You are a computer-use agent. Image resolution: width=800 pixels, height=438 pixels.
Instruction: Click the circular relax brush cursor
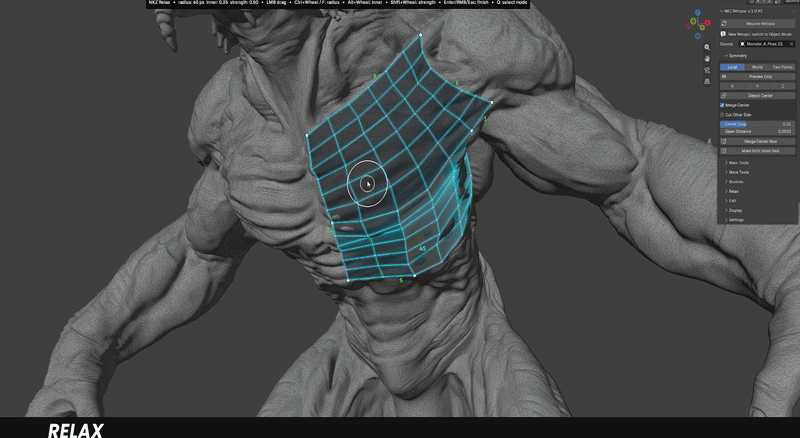367,184
